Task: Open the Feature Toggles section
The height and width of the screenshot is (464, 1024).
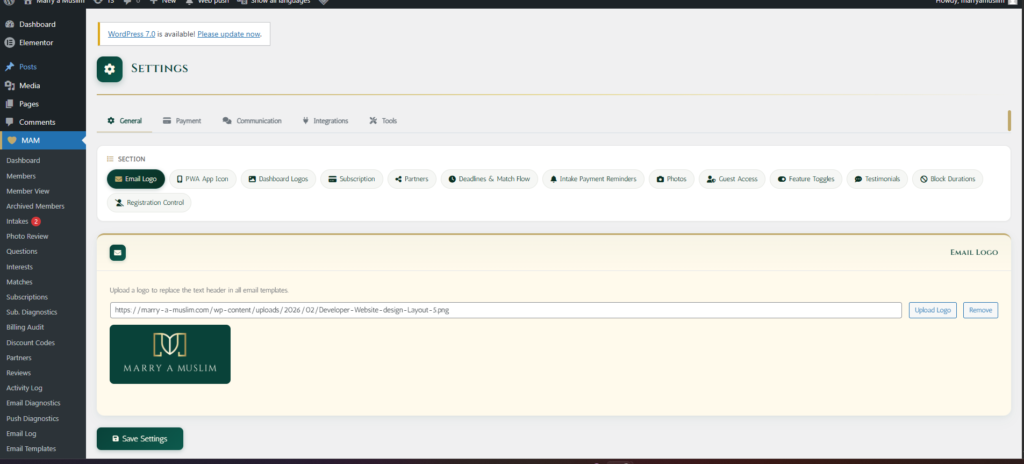Action: 806,179
